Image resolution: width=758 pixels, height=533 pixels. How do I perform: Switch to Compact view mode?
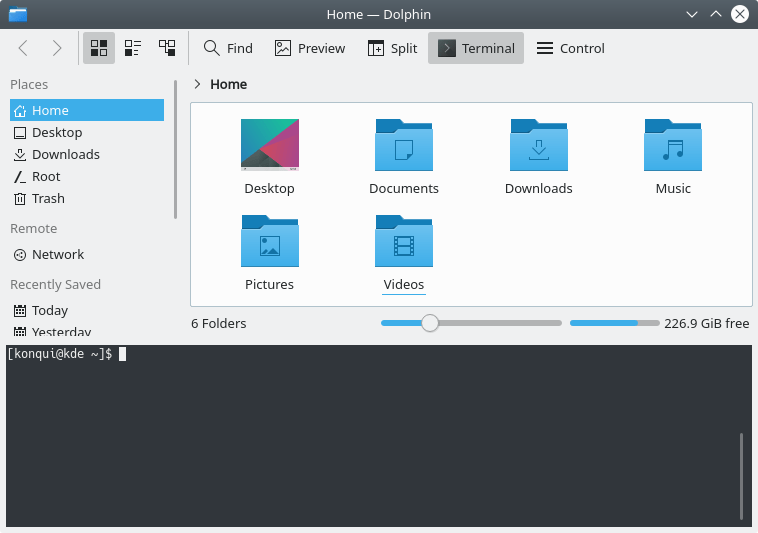pos(132,48)
